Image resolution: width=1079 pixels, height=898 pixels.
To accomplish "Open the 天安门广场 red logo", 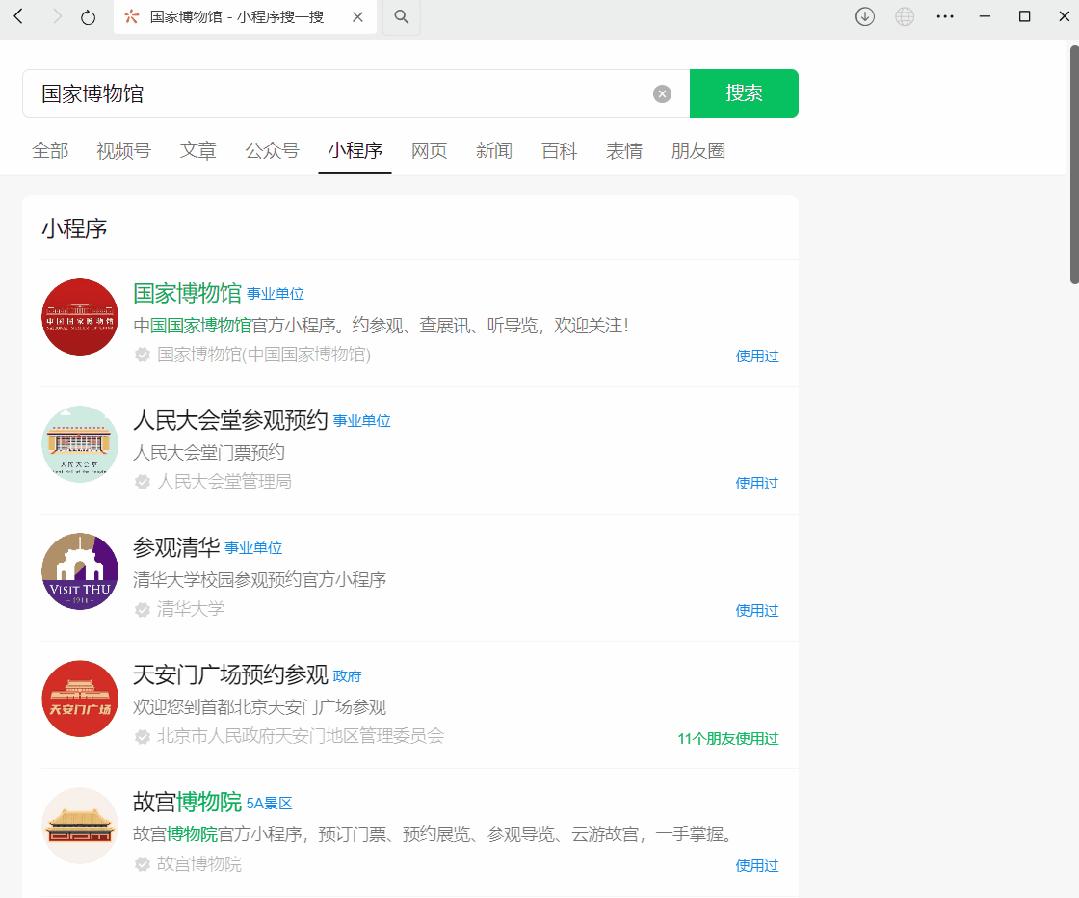I will click(80, 699).
